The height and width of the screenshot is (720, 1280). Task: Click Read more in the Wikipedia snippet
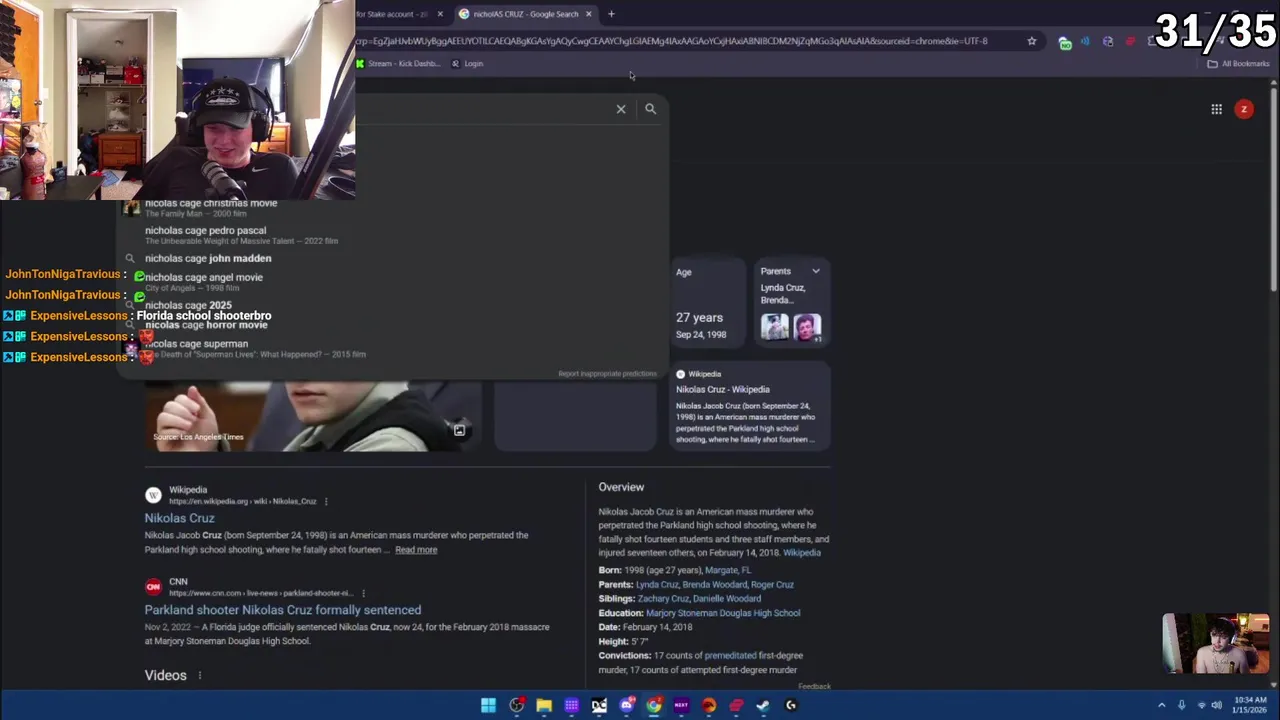point(416,550)
